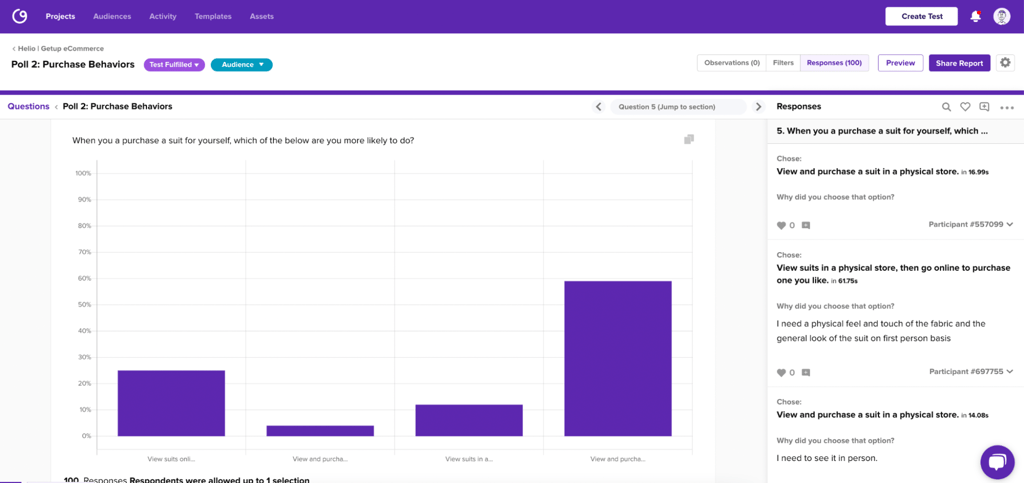Click the 100% y-axis label
Viewport: 1024px width, 483px height.
tap(83, 174)
